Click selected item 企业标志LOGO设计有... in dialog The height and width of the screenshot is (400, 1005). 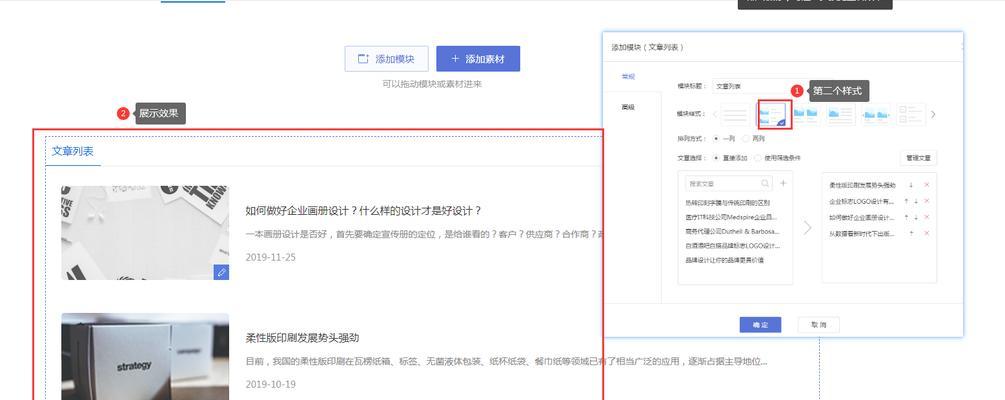pos(861,201)
